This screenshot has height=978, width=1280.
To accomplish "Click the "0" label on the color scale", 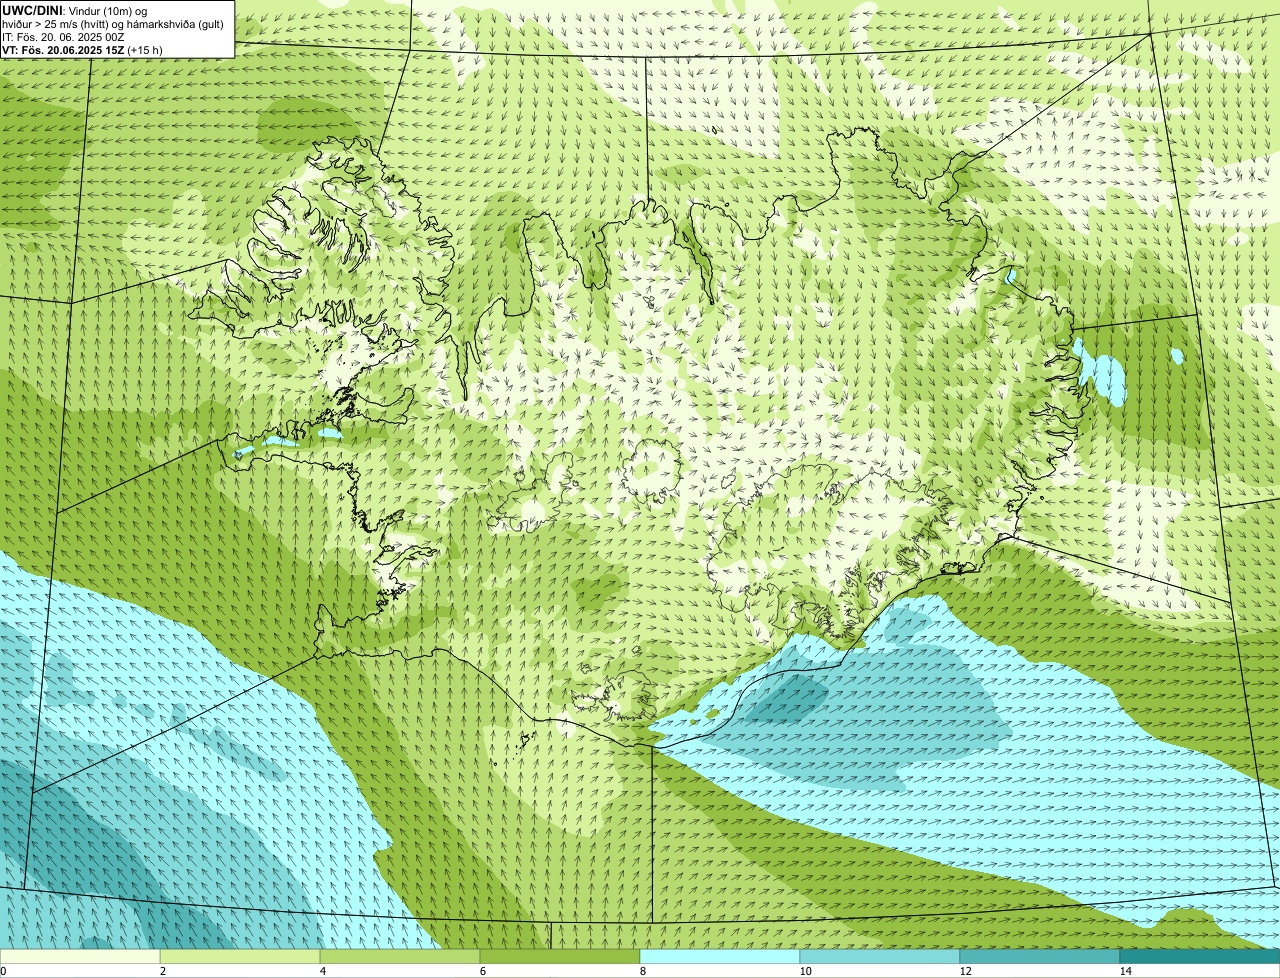I will point(3,971).
